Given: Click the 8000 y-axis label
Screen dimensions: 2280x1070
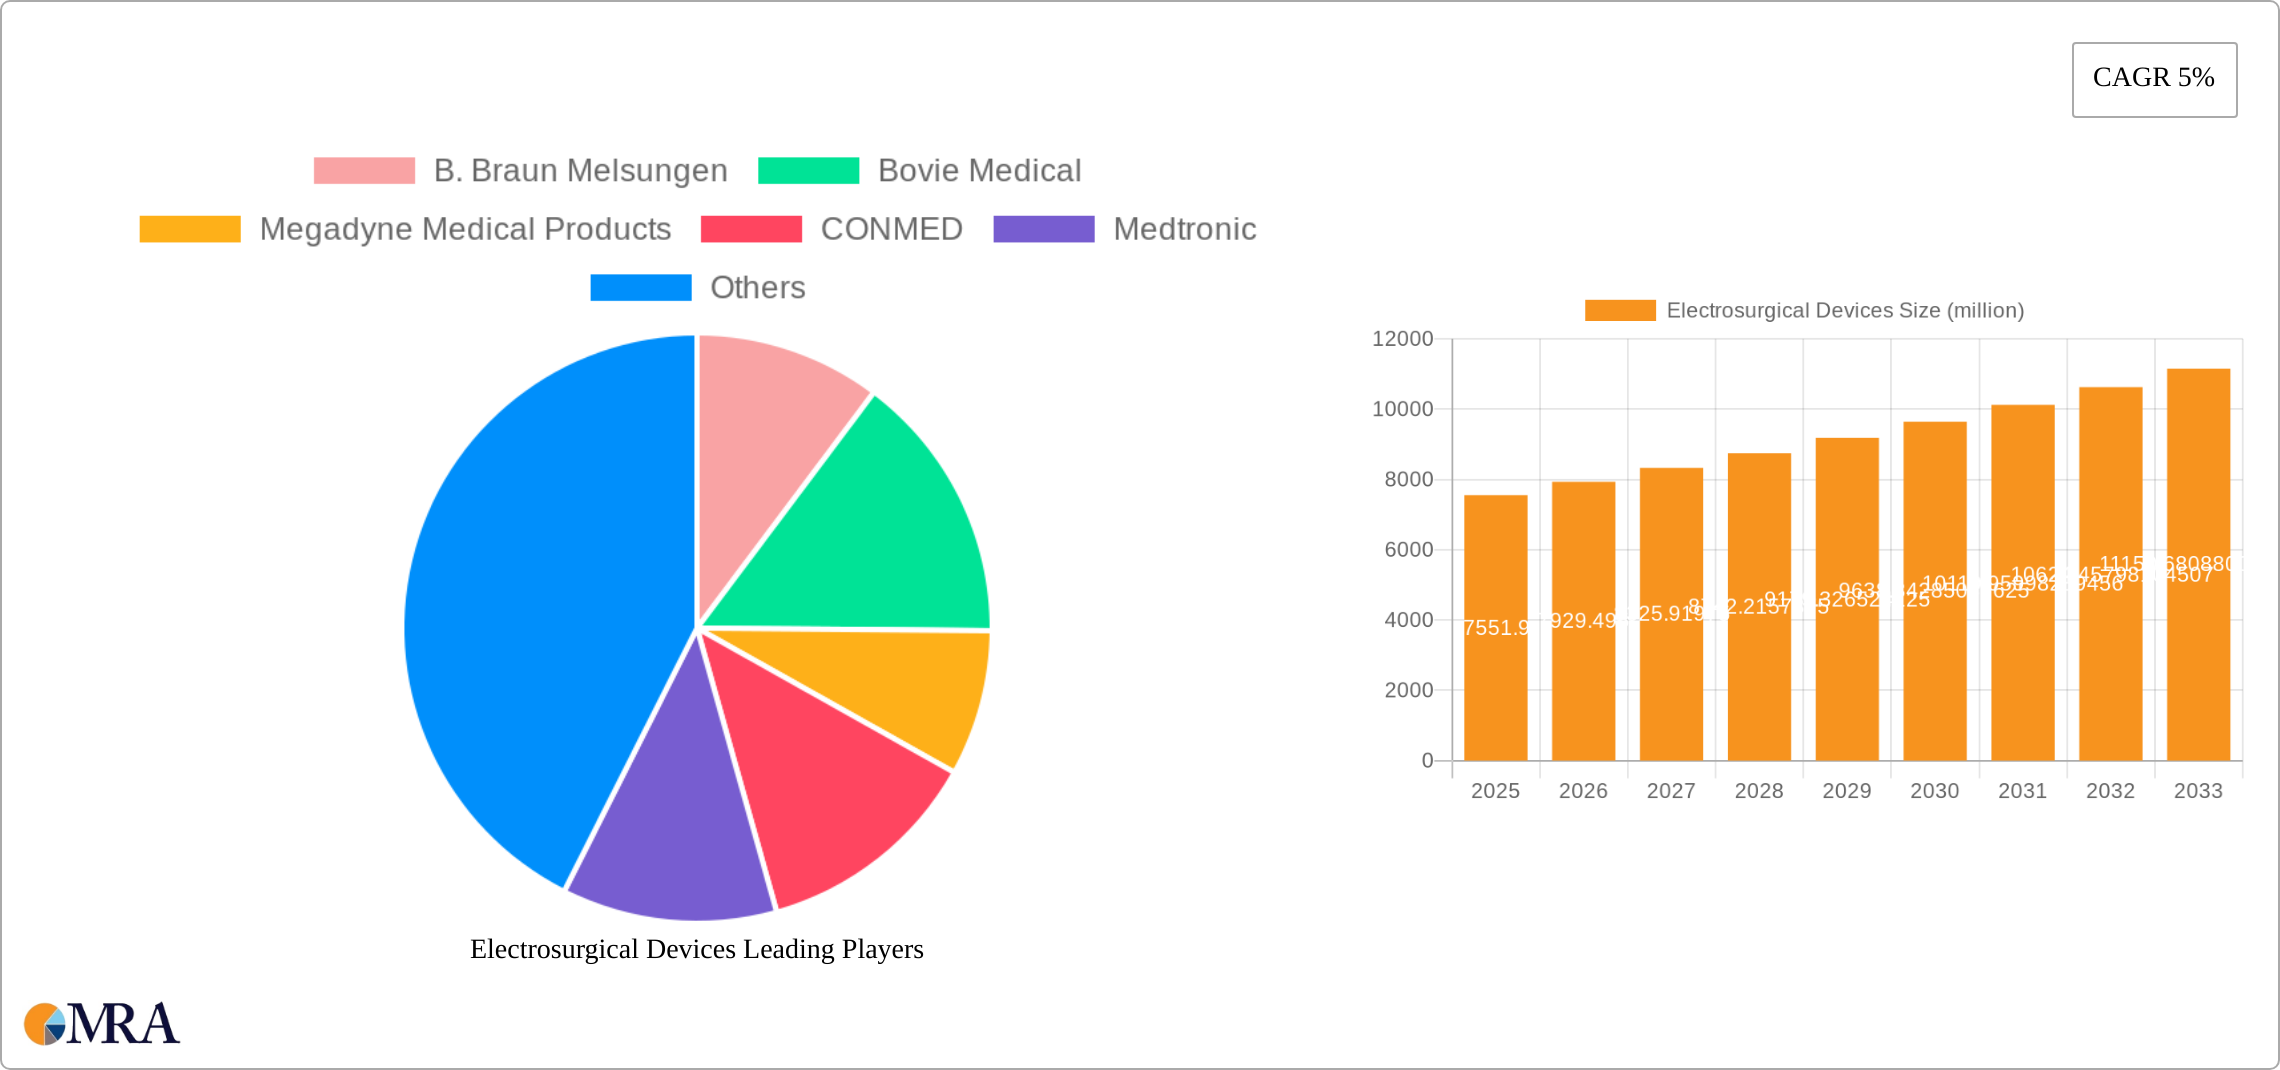Looking at the screenshot, I should click(1408, 479).
